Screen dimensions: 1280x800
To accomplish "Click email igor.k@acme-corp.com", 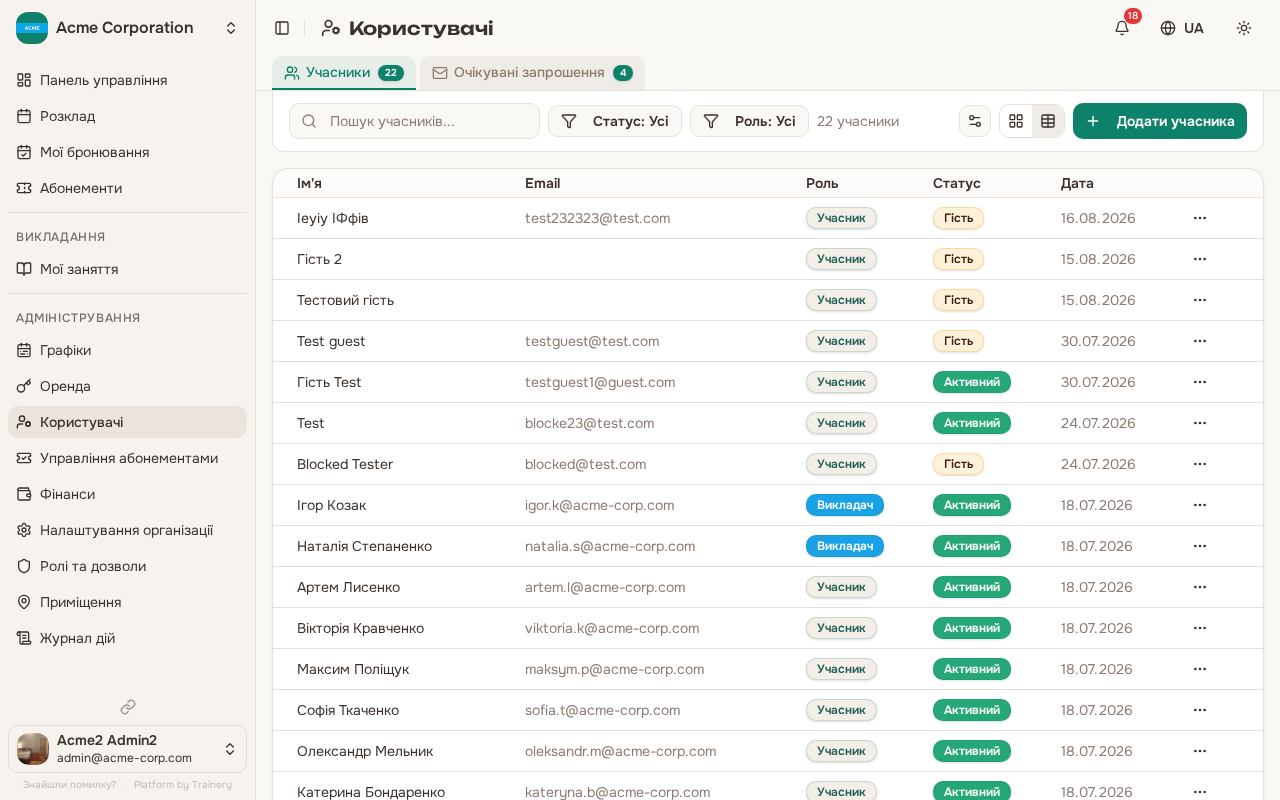I will (x=599, y=505).
